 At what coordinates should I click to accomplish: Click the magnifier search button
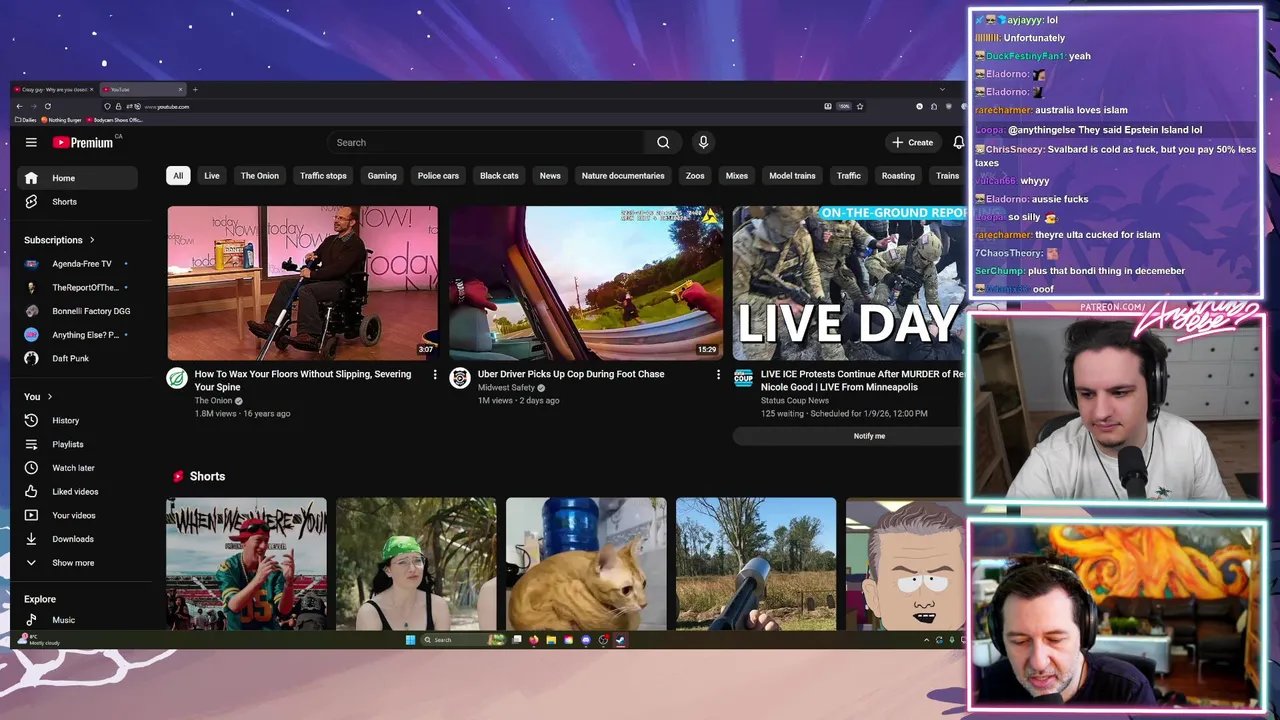[x=663, y=142]
